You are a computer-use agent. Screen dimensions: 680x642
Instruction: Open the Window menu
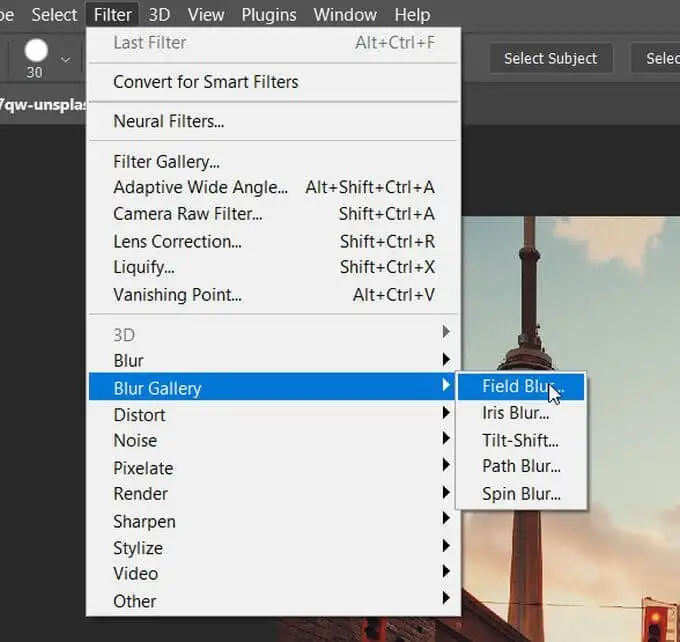click(x=345, y=15)
